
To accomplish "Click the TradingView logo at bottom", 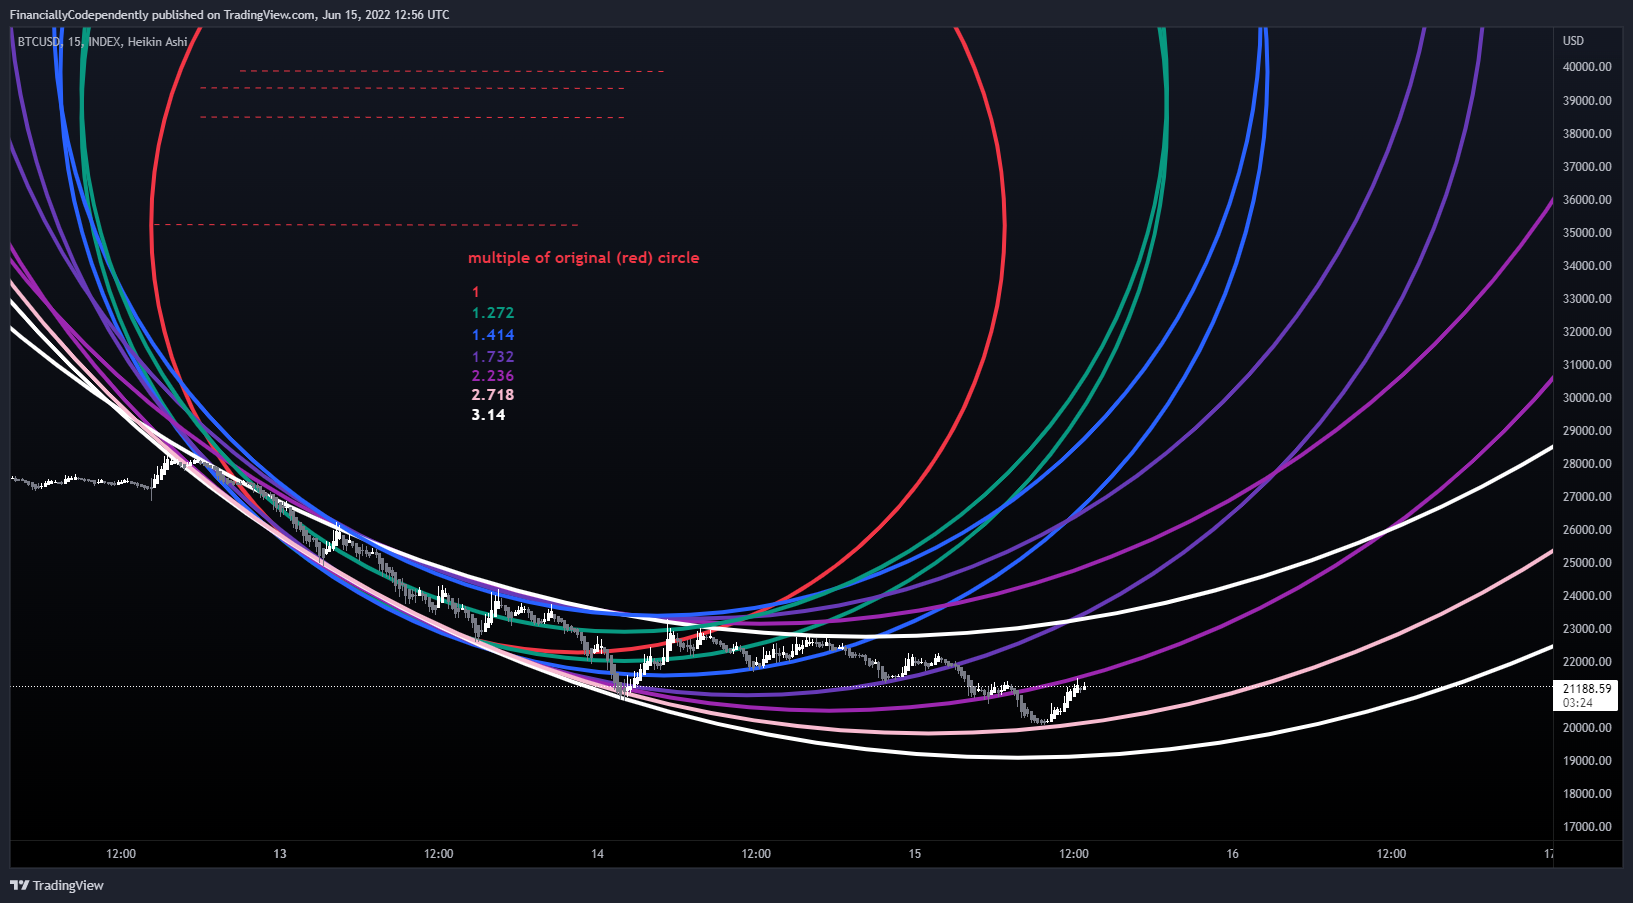I will [57, 885].
